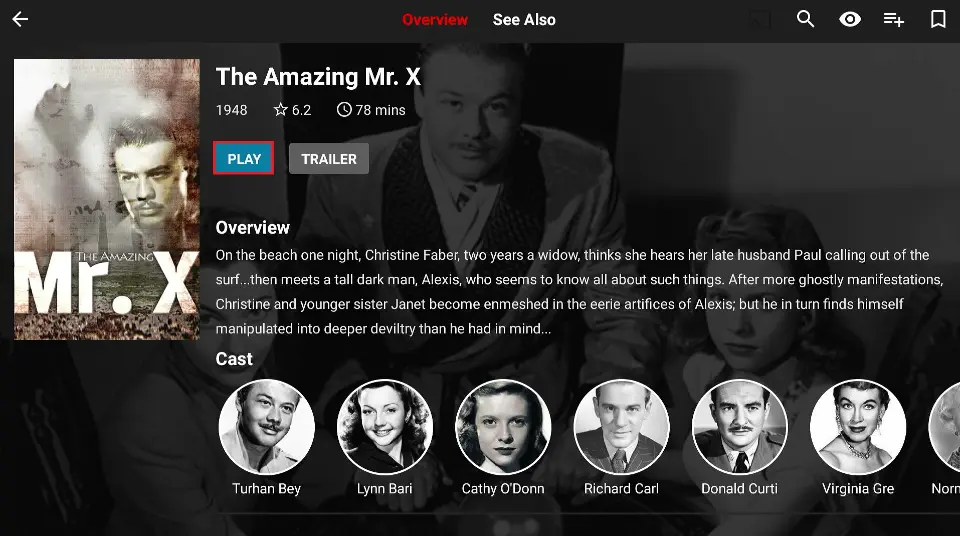
Task: Play The Amazing Mr. X
Action: click(x=244, y=159)
